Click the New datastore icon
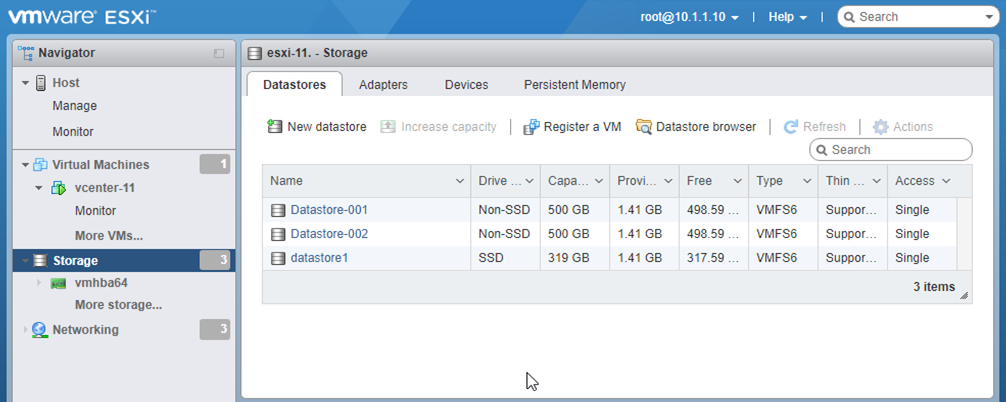 274,127
